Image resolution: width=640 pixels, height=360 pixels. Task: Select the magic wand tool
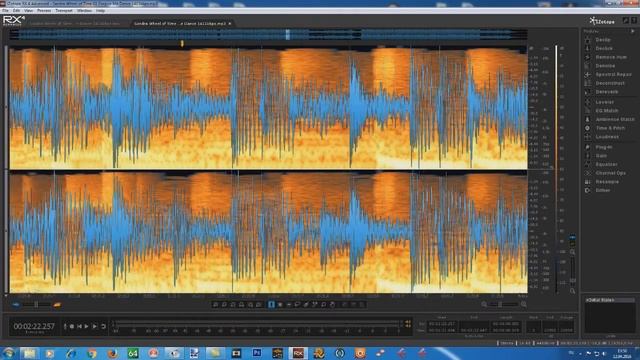tap(315, 304)
